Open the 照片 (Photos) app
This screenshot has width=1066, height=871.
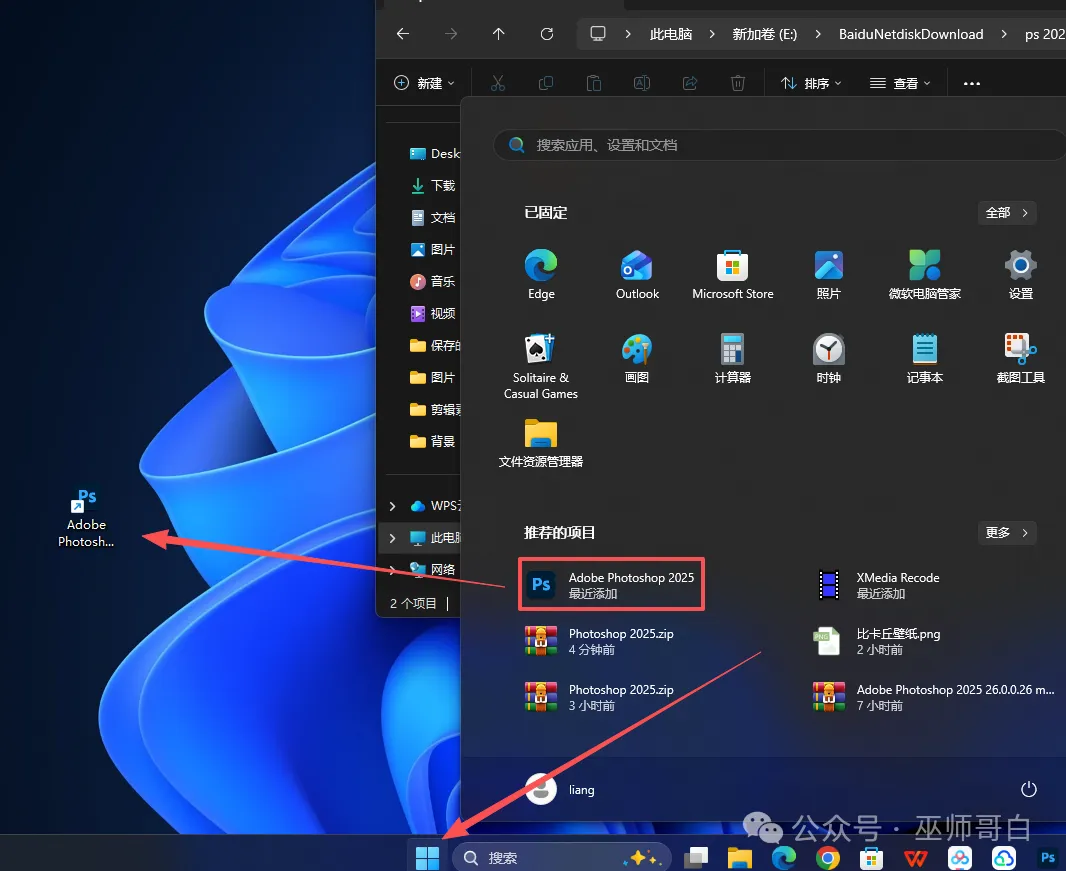[829, 275]
